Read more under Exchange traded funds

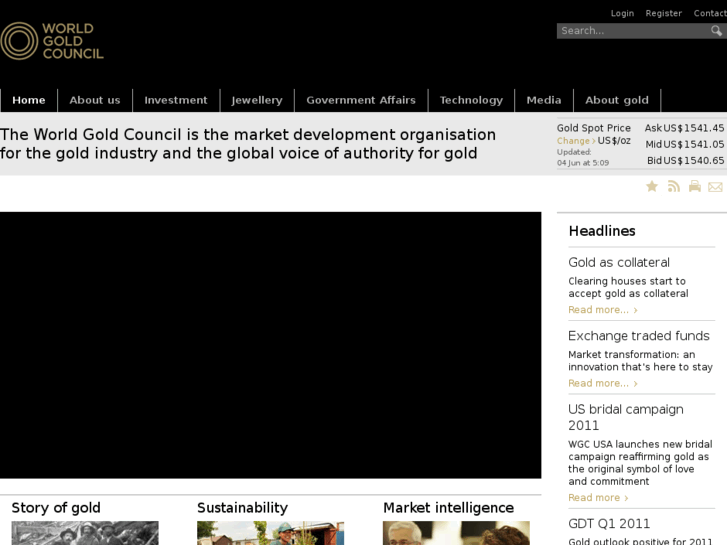pyautogui.click(x=603, y=384)
